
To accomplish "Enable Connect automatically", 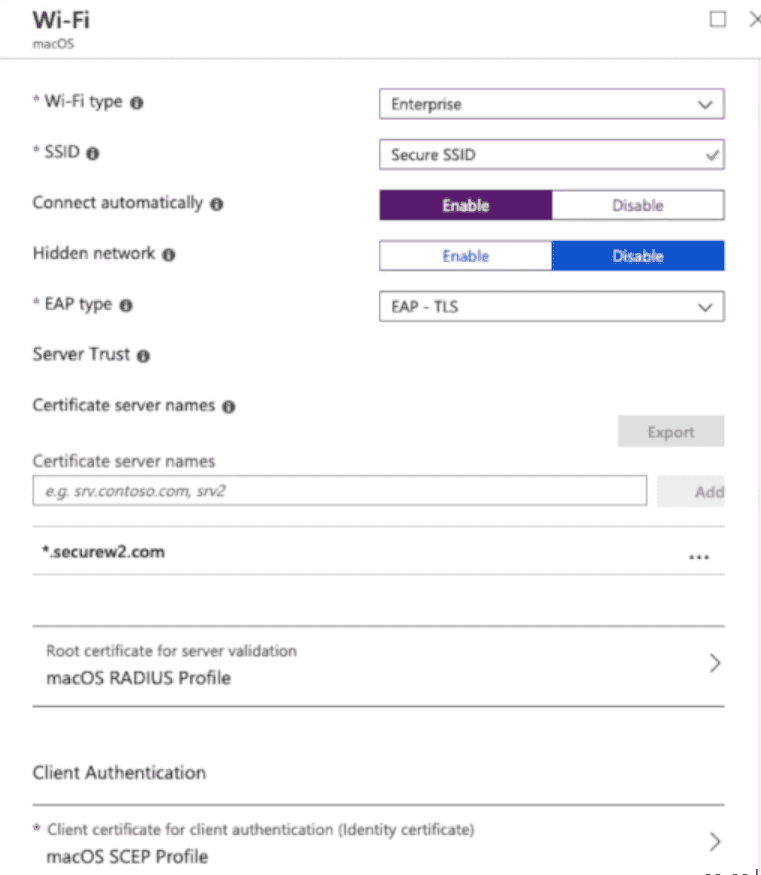I will [466, 205].
